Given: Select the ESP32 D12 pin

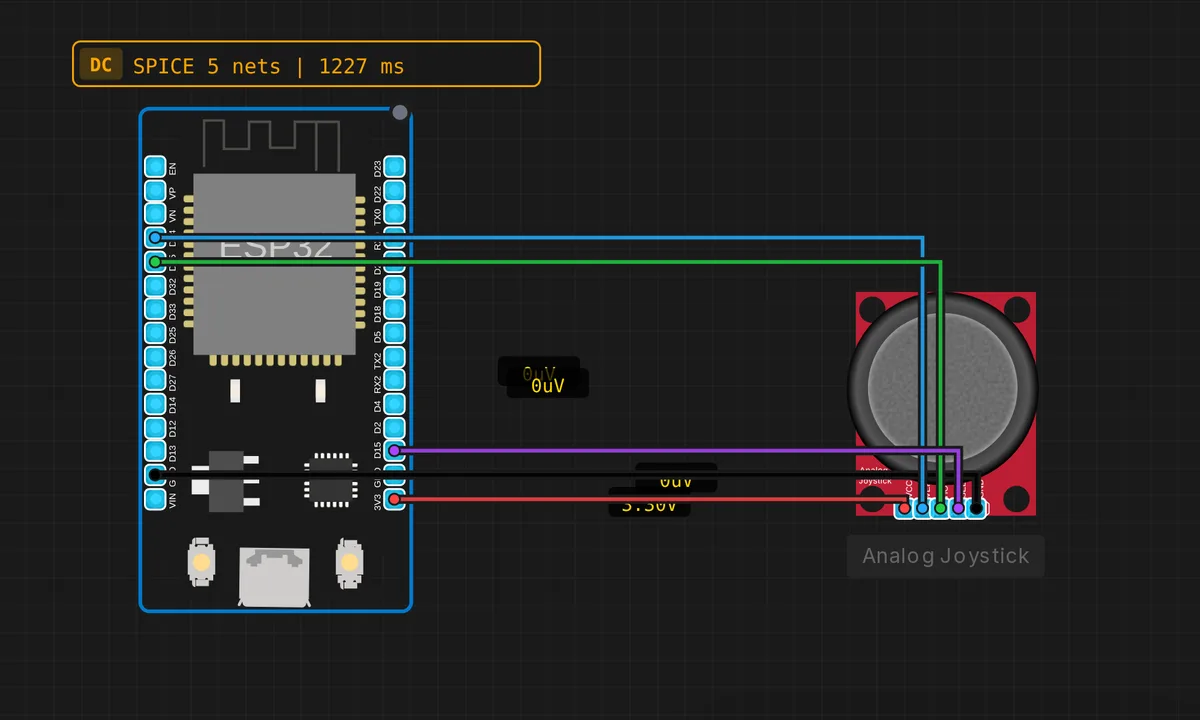Looking at the screenshot, I should click(x=155, y=428).
